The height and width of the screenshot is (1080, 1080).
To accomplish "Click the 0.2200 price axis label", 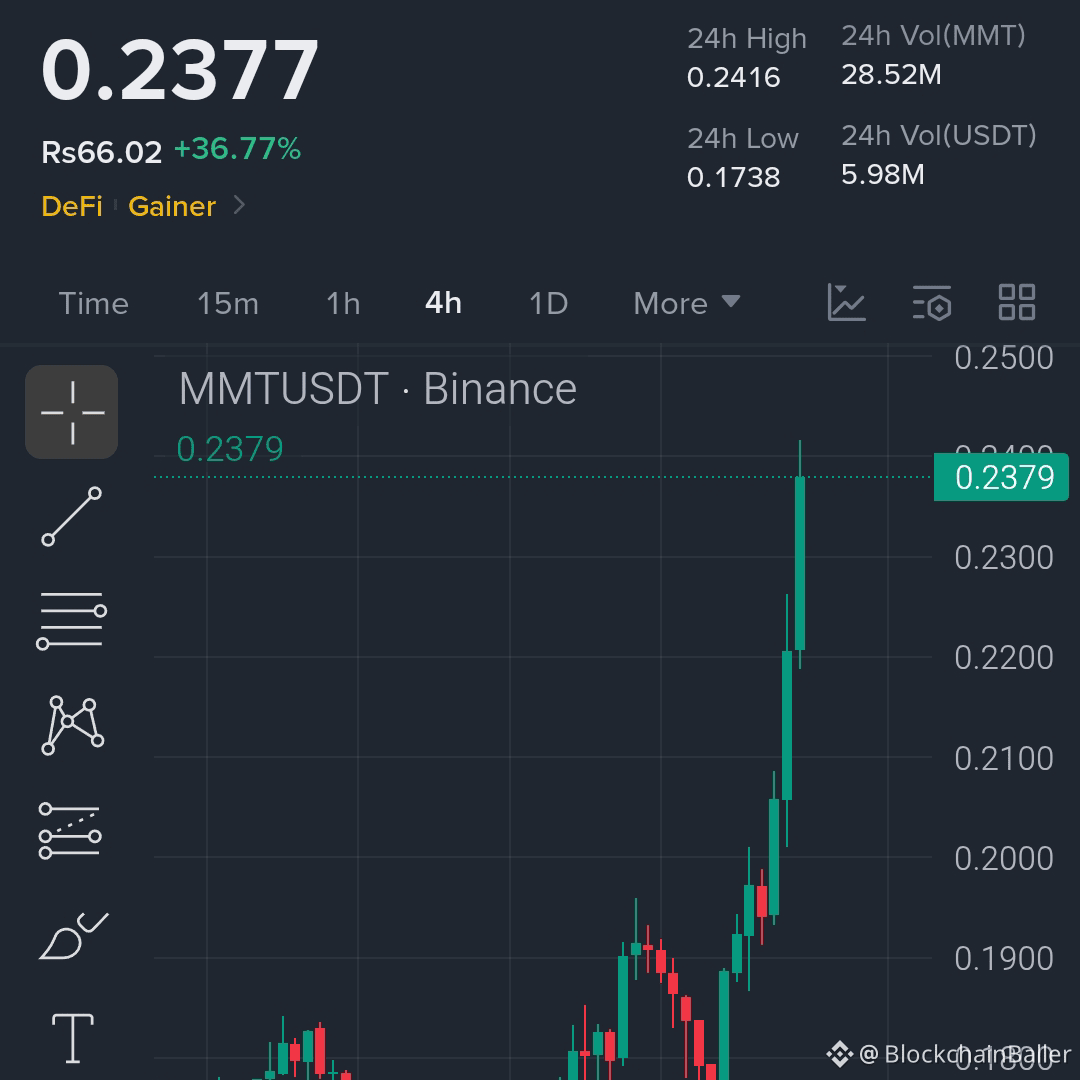I will coord(1004,658).
